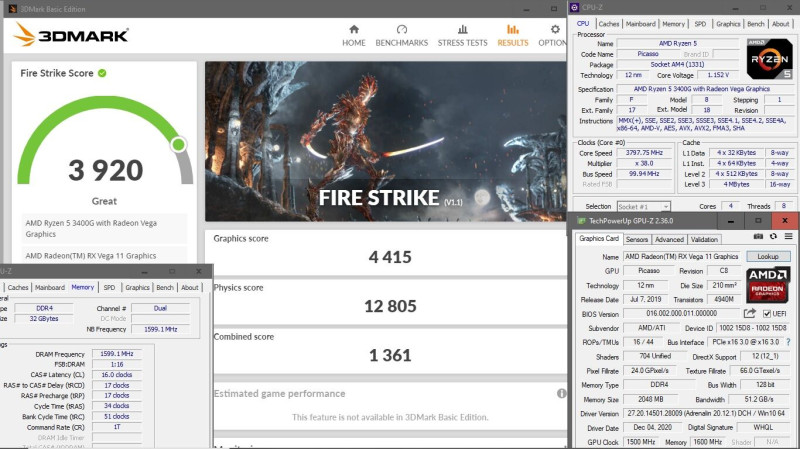This screenshot has height=449, width=800.
Task: Click the CPU-Z title bar app icon
Action: (x=574, y=7)
